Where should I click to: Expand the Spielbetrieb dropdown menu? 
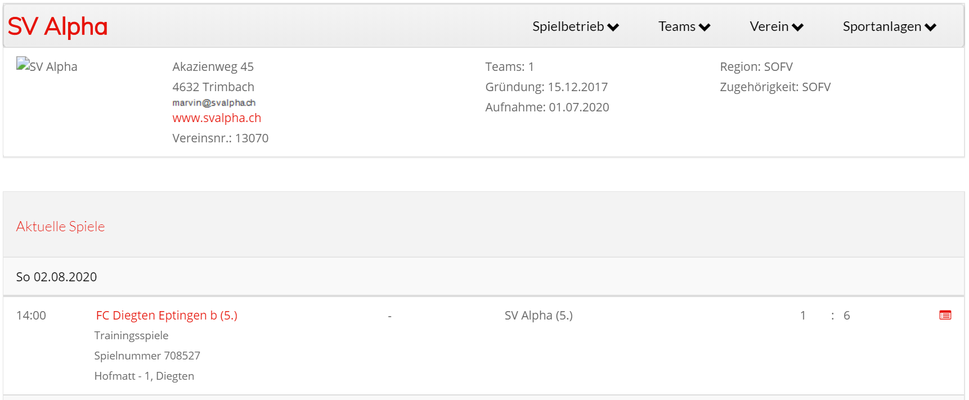575,27
